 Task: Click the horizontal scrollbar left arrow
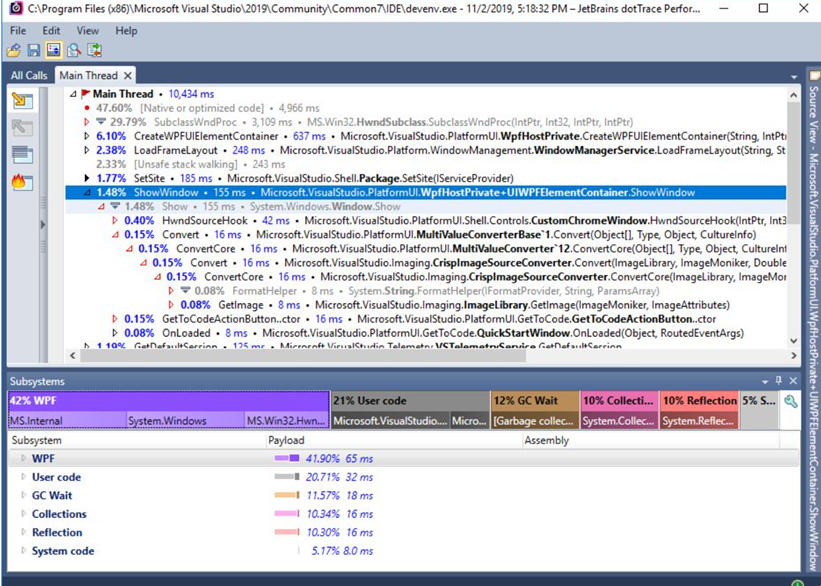[73, 356]
